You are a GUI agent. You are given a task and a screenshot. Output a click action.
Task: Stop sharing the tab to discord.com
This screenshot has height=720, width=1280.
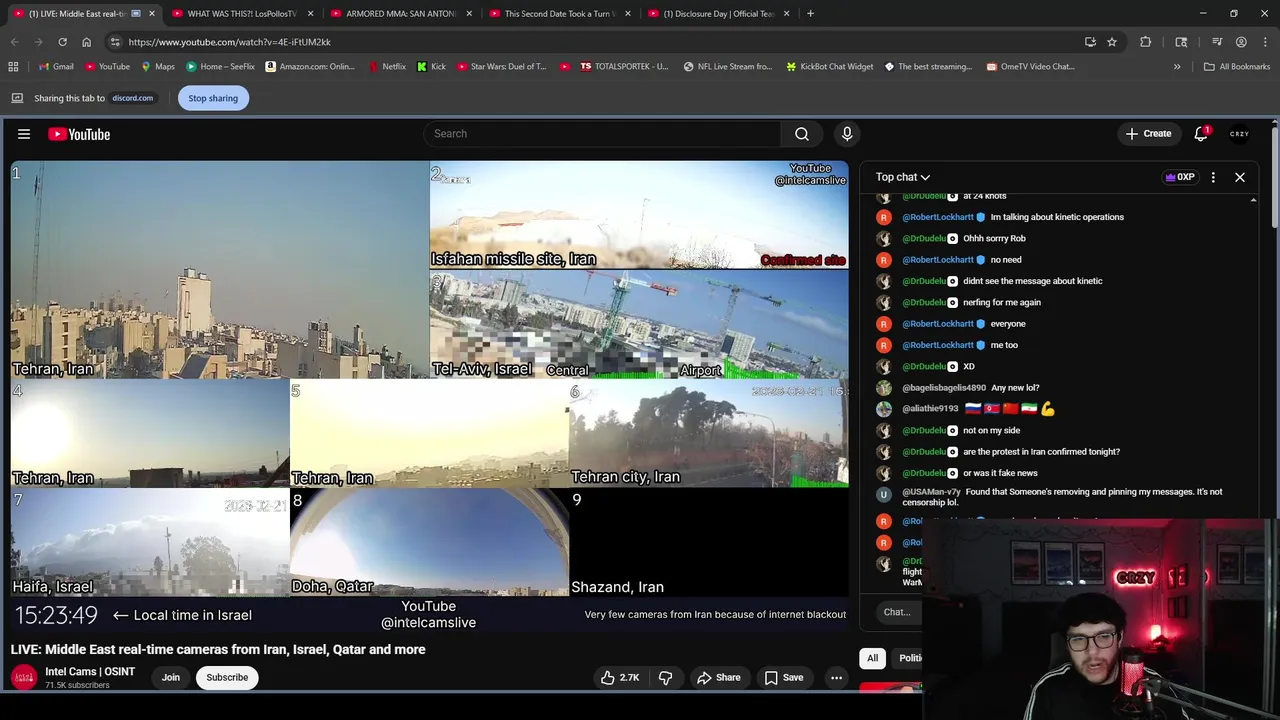[x=213, y=98]
